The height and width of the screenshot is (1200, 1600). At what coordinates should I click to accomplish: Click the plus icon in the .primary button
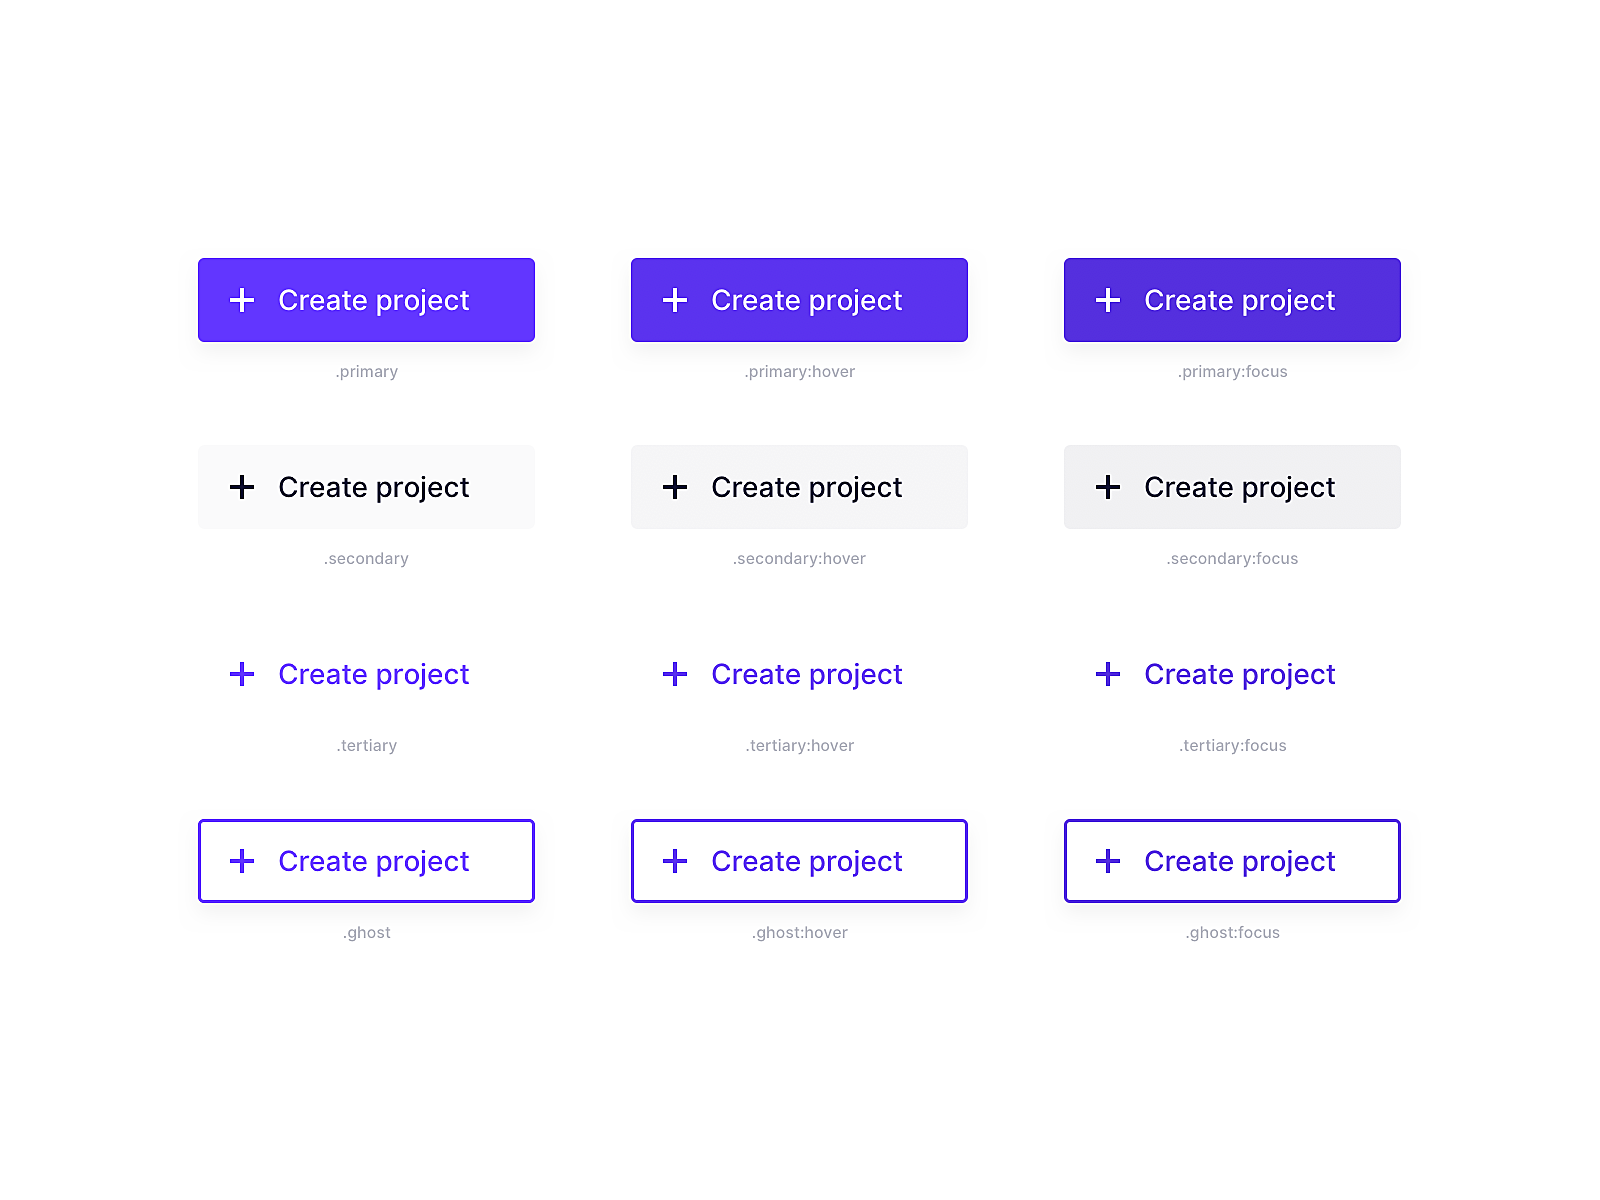click(242, 300)
